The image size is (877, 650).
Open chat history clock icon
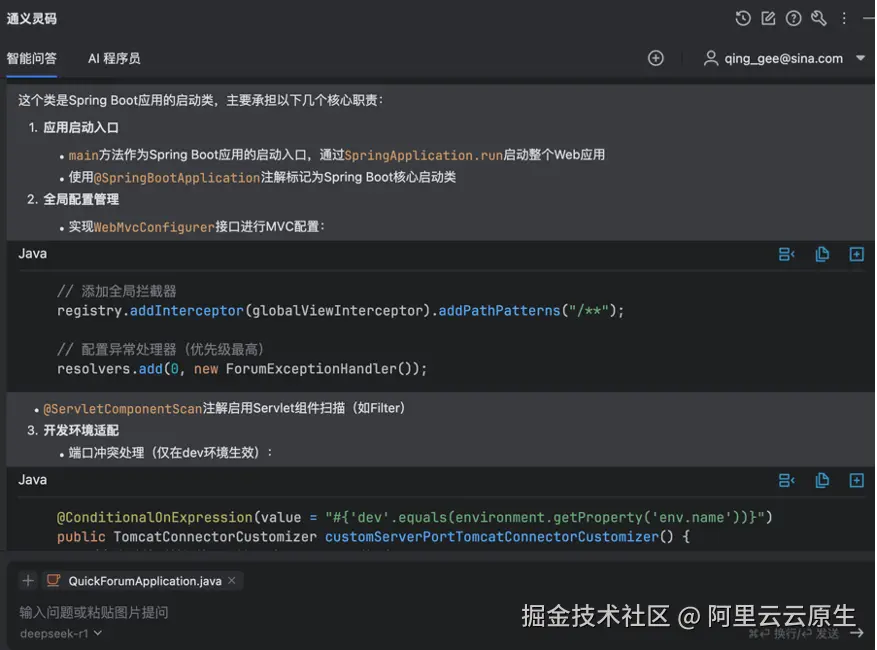[x=743, y=18]
